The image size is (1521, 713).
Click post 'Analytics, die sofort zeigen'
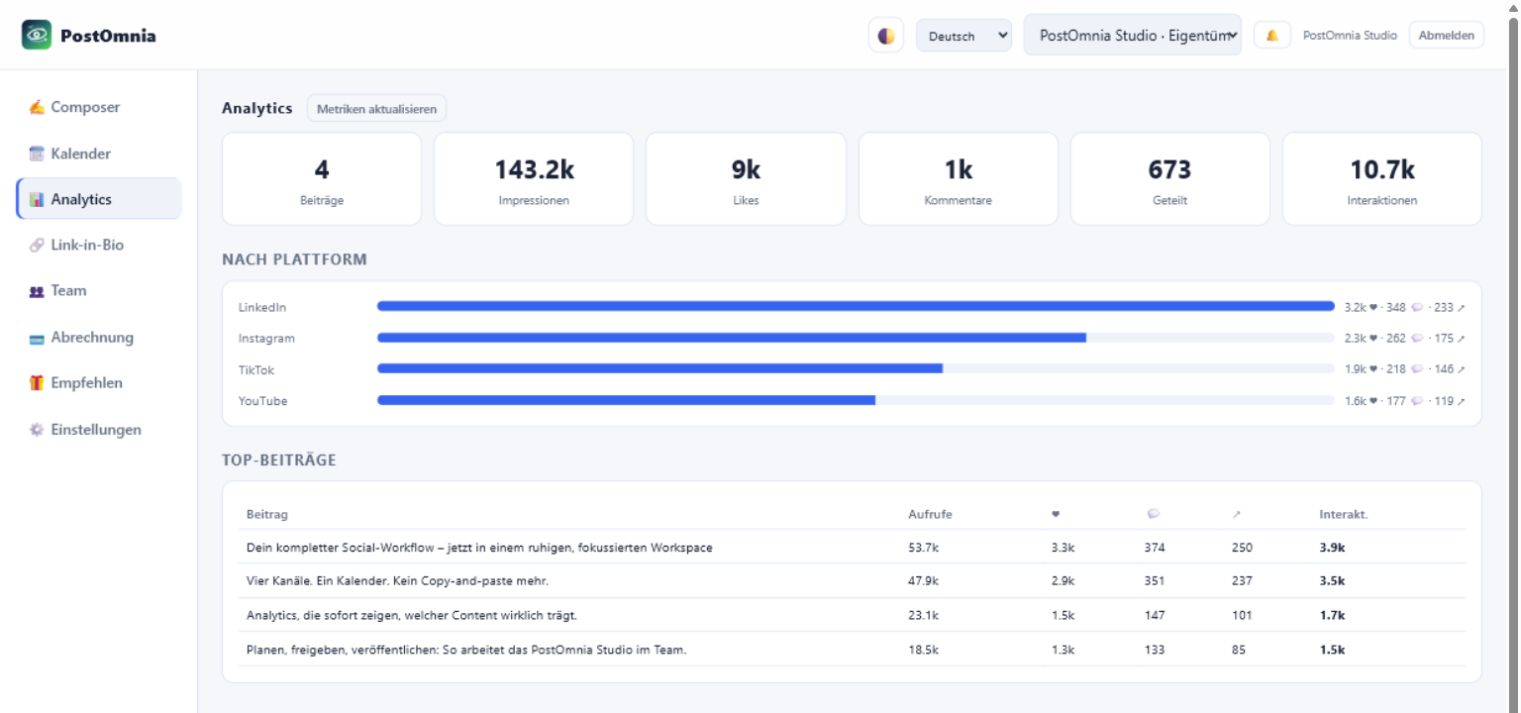pos(411,615)
